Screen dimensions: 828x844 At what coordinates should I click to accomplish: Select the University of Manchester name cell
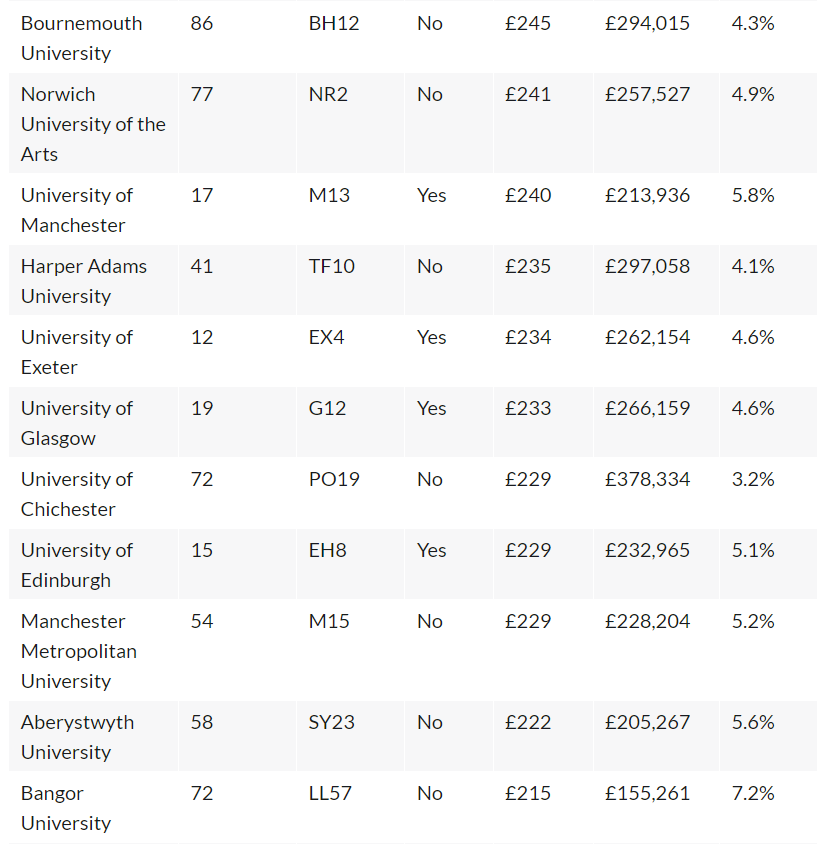93,210
